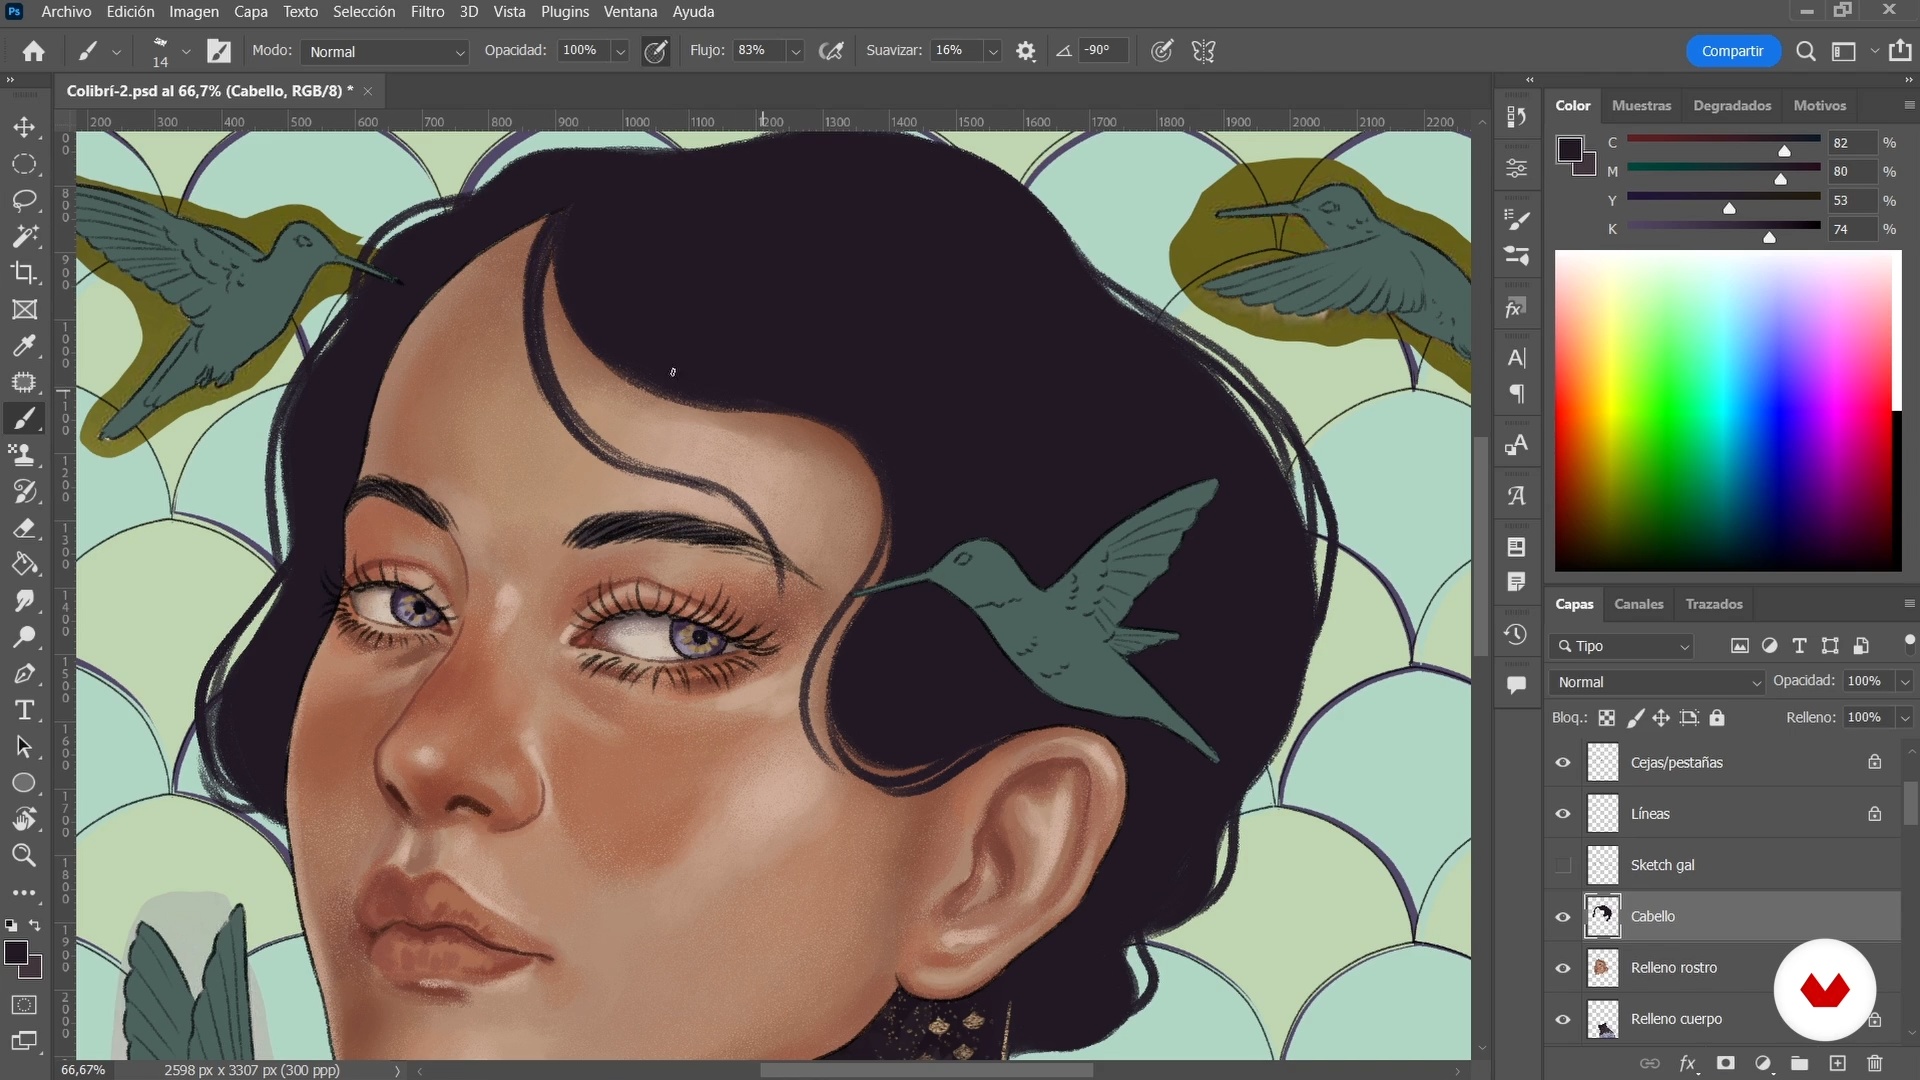Toggle lock transparent pixels
Image resolution: width=1920 pixels, height=1080 pixels.
click(1607, 718)
